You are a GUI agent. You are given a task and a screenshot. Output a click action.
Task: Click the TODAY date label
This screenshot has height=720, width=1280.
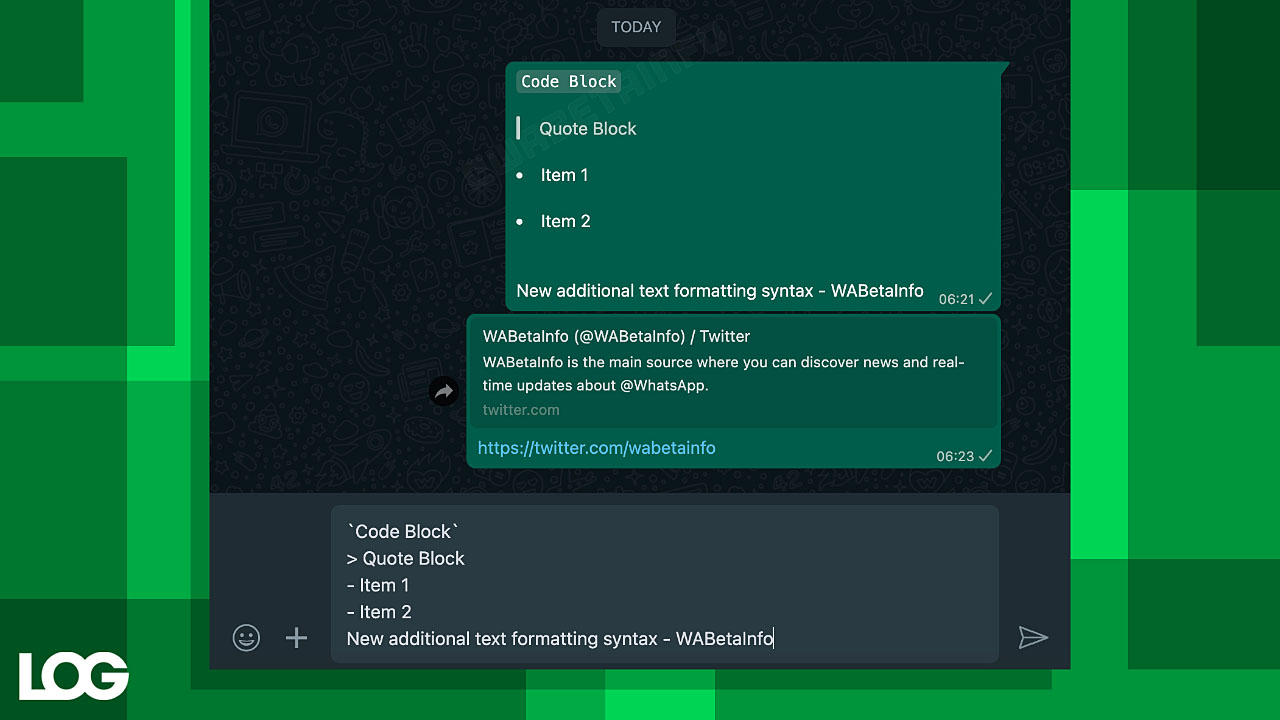636,27
